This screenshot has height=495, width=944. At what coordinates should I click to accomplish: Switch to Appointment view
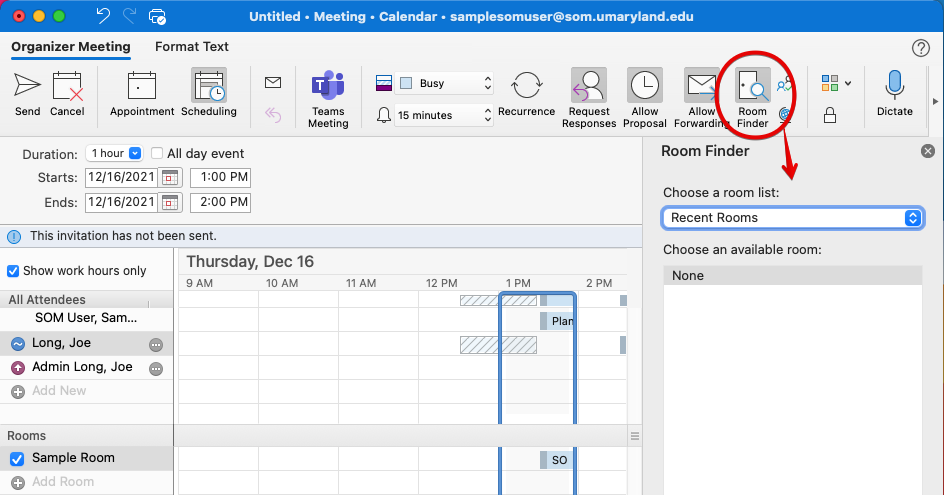click(x=142, y=93)
